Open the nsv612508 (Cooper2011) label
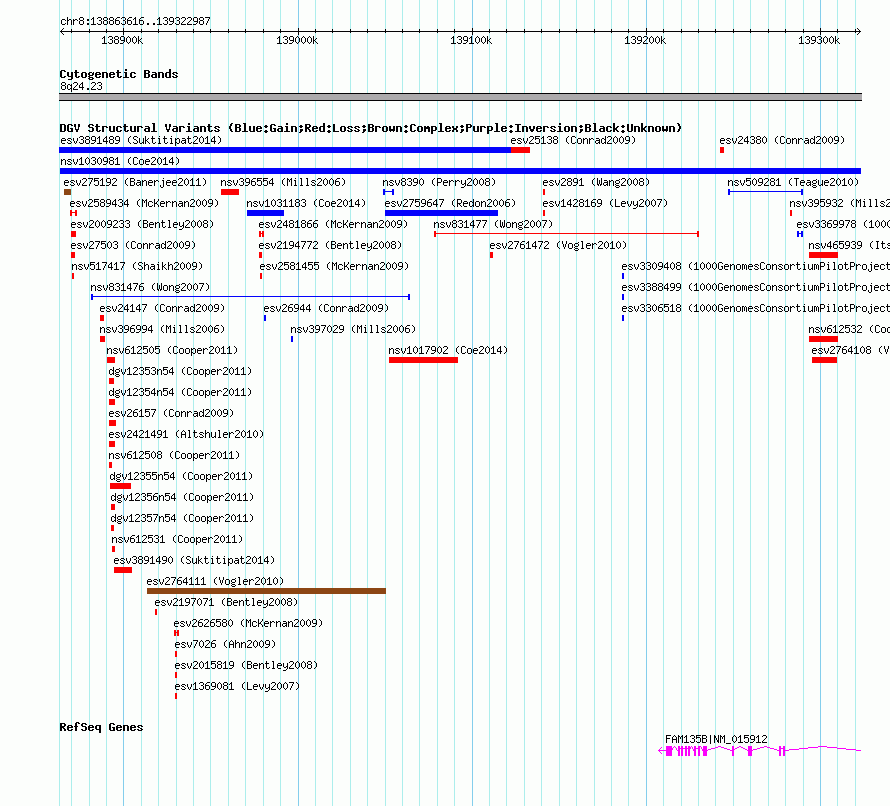Viewport: 890px width, 806px height. pyautogui.click(x=174, y=455)
